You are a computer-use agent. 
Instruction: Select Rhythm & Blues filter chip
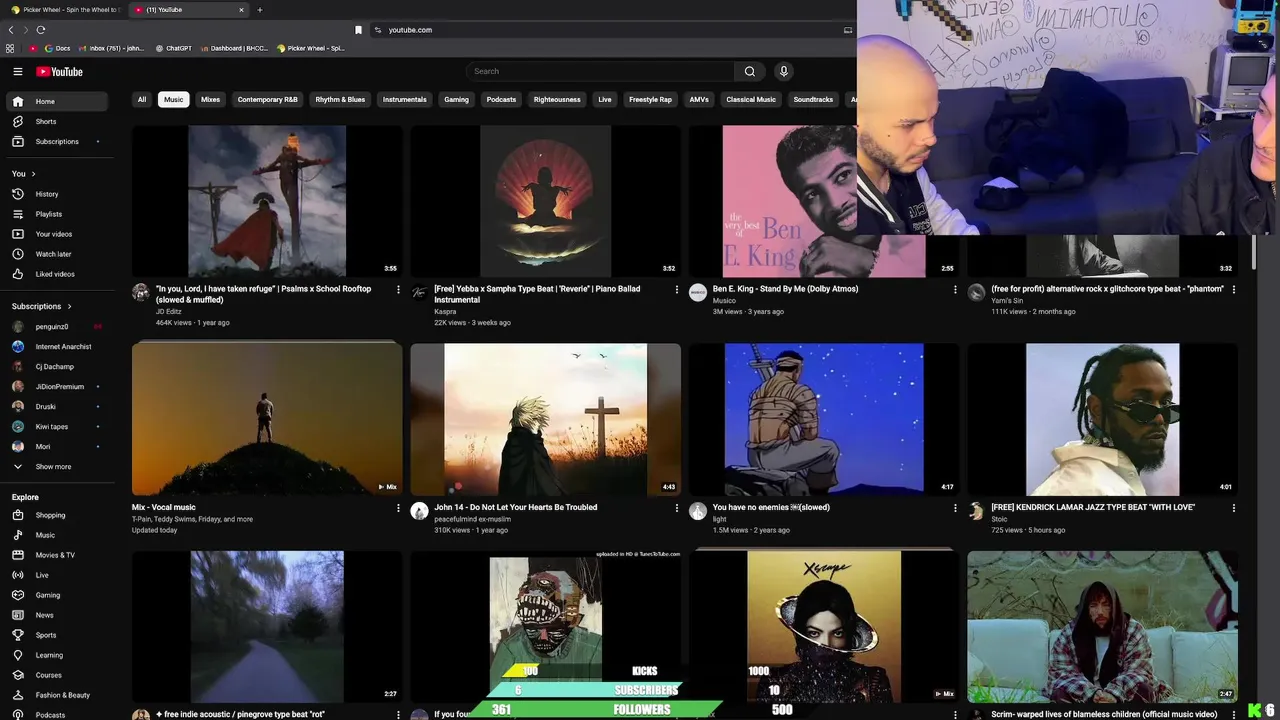click(340, 100)
